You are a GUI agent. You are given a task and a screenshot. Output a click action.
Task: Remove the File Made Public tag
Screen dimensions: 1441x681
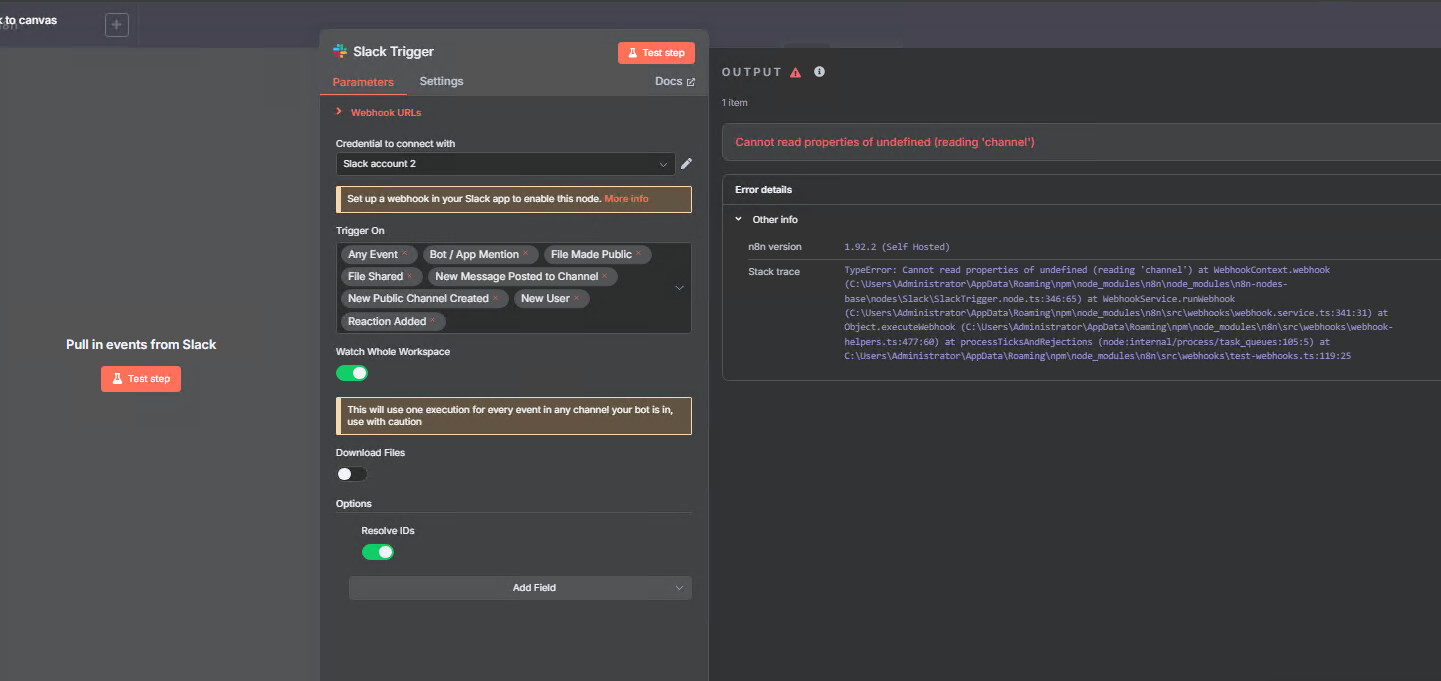click(x=639, y=254)
